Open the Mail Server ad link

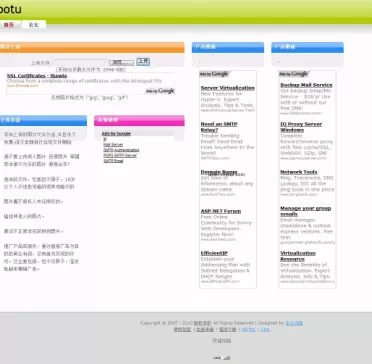[x=113, y=145]
